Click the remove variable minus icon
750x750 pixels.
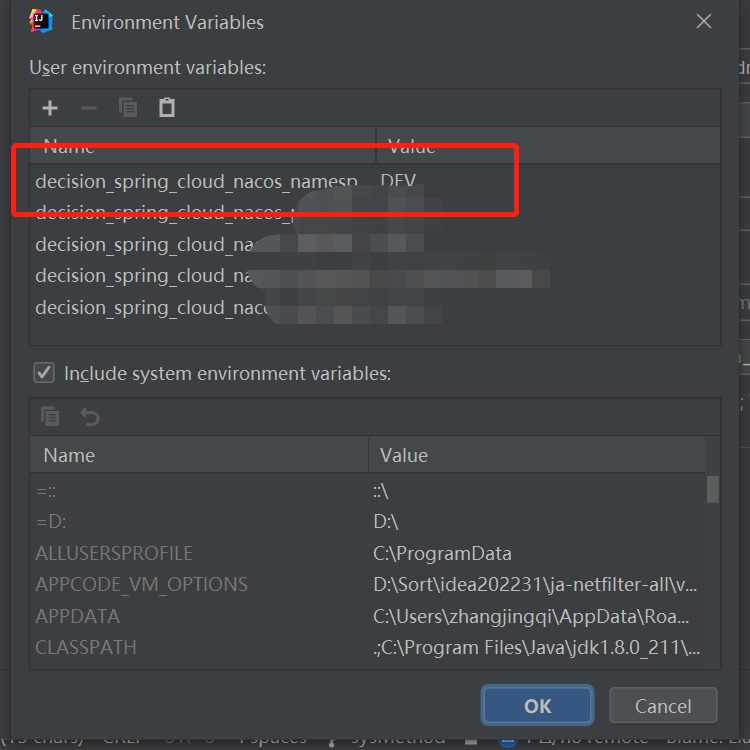coord(89,108)
